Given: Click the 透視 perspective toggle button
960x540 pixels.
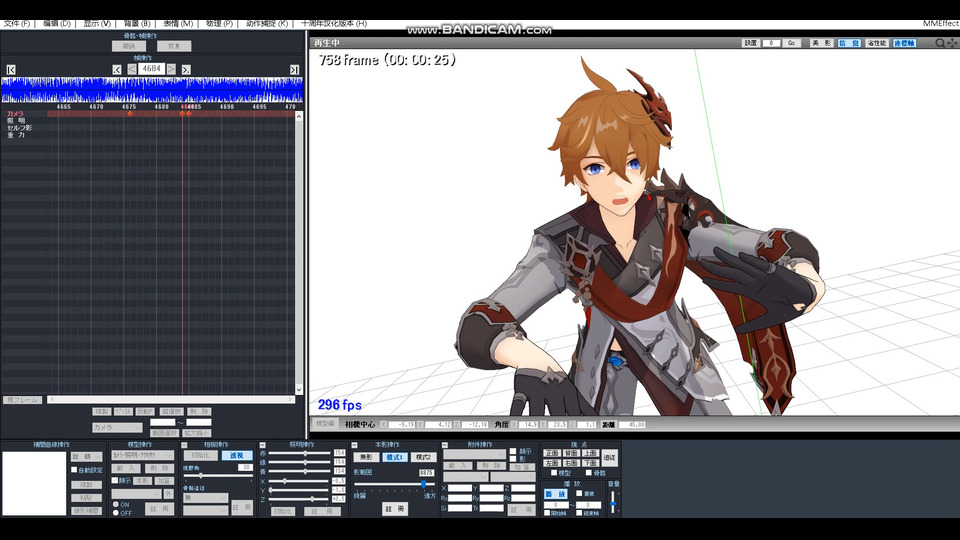Looking at the screenshot, I should pos(237,456).
